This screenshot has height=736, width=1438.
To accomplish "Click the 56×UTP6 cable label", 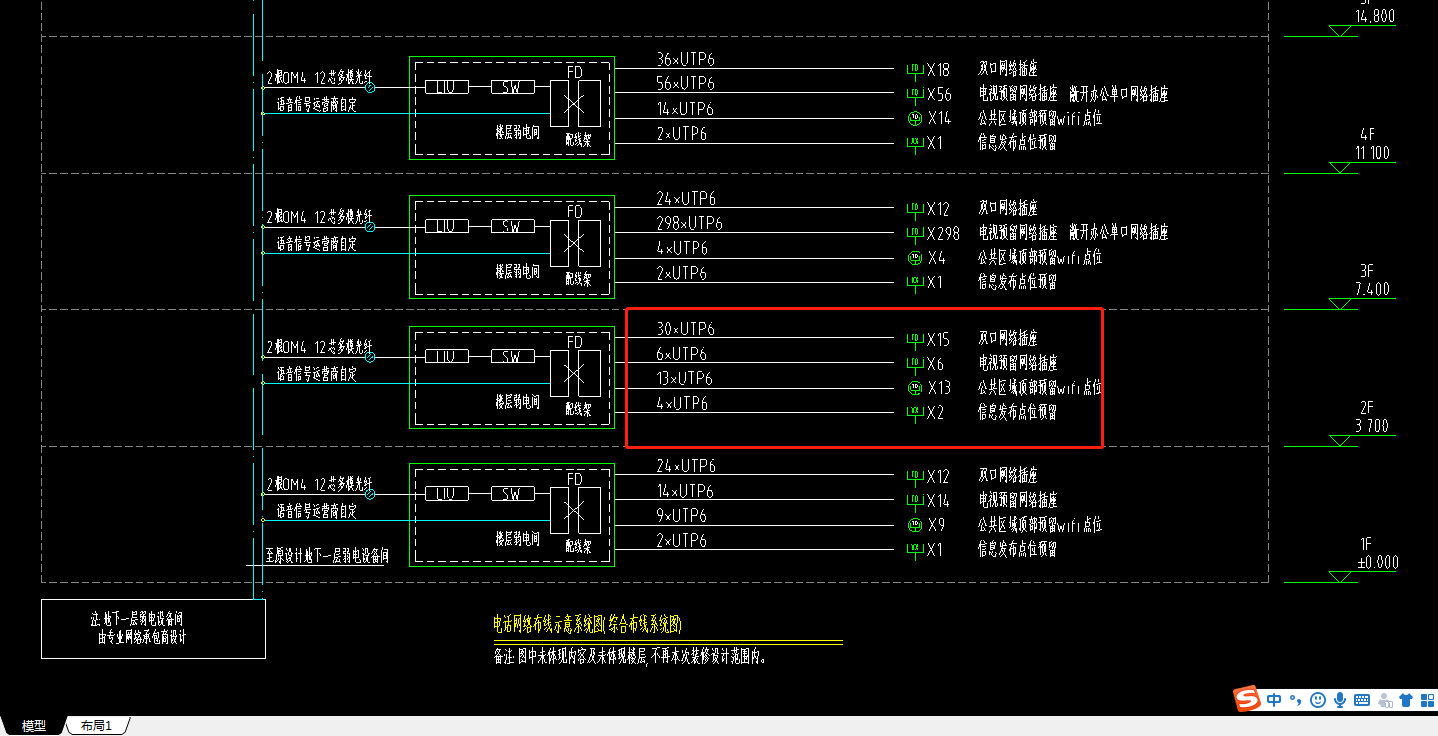I will pyautogui.click(x=685, y=83).
